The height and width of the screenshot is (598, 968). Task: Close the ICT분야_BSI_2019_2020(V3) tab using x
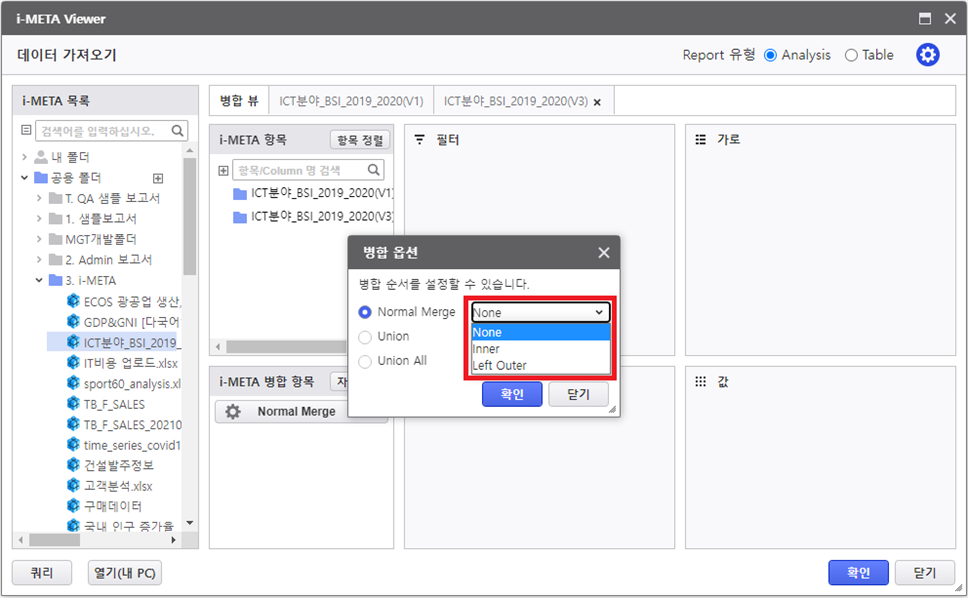[597, 102]
